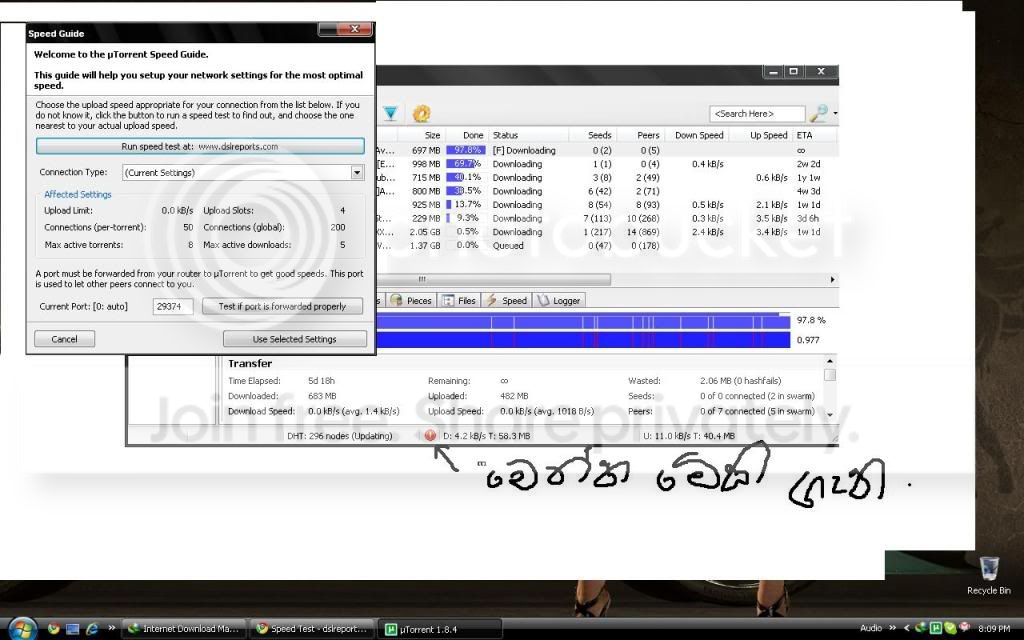Show hidden tray icons with the chevron

point(906,628)
